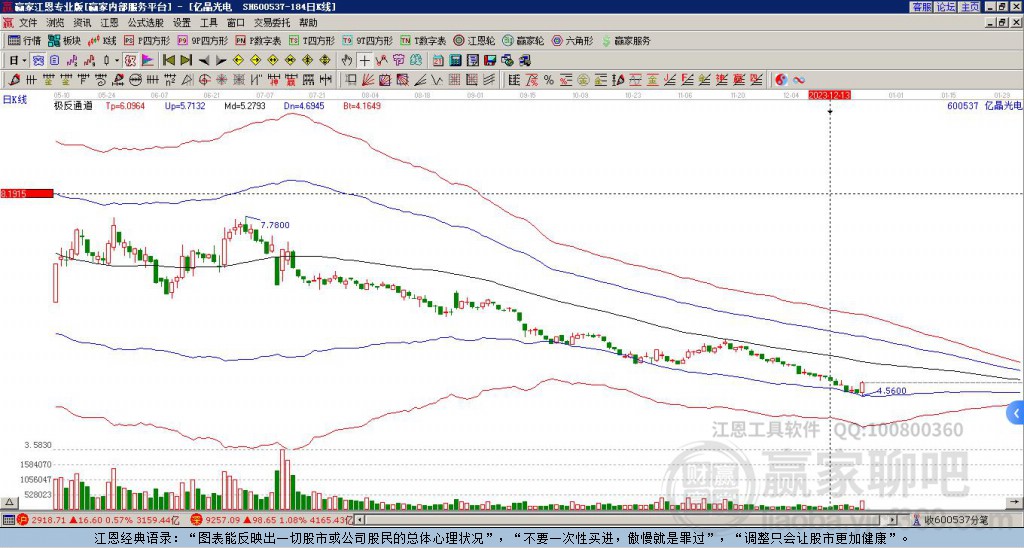Screen dimensions: 1024x548
Task: Toggle the crosshair cursor tool
Action: click(x=365, y=61)
